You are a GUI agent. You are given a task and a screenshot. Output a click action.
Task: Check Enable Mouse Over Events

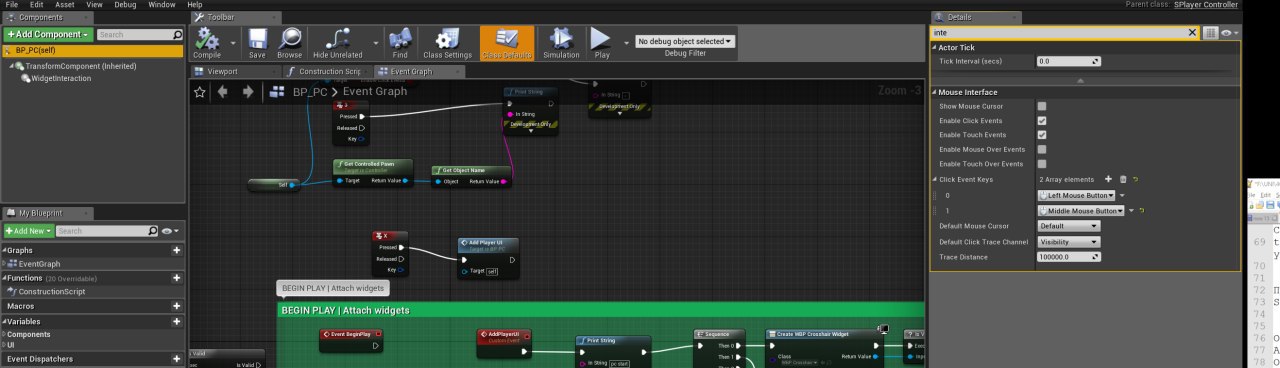1041,149
